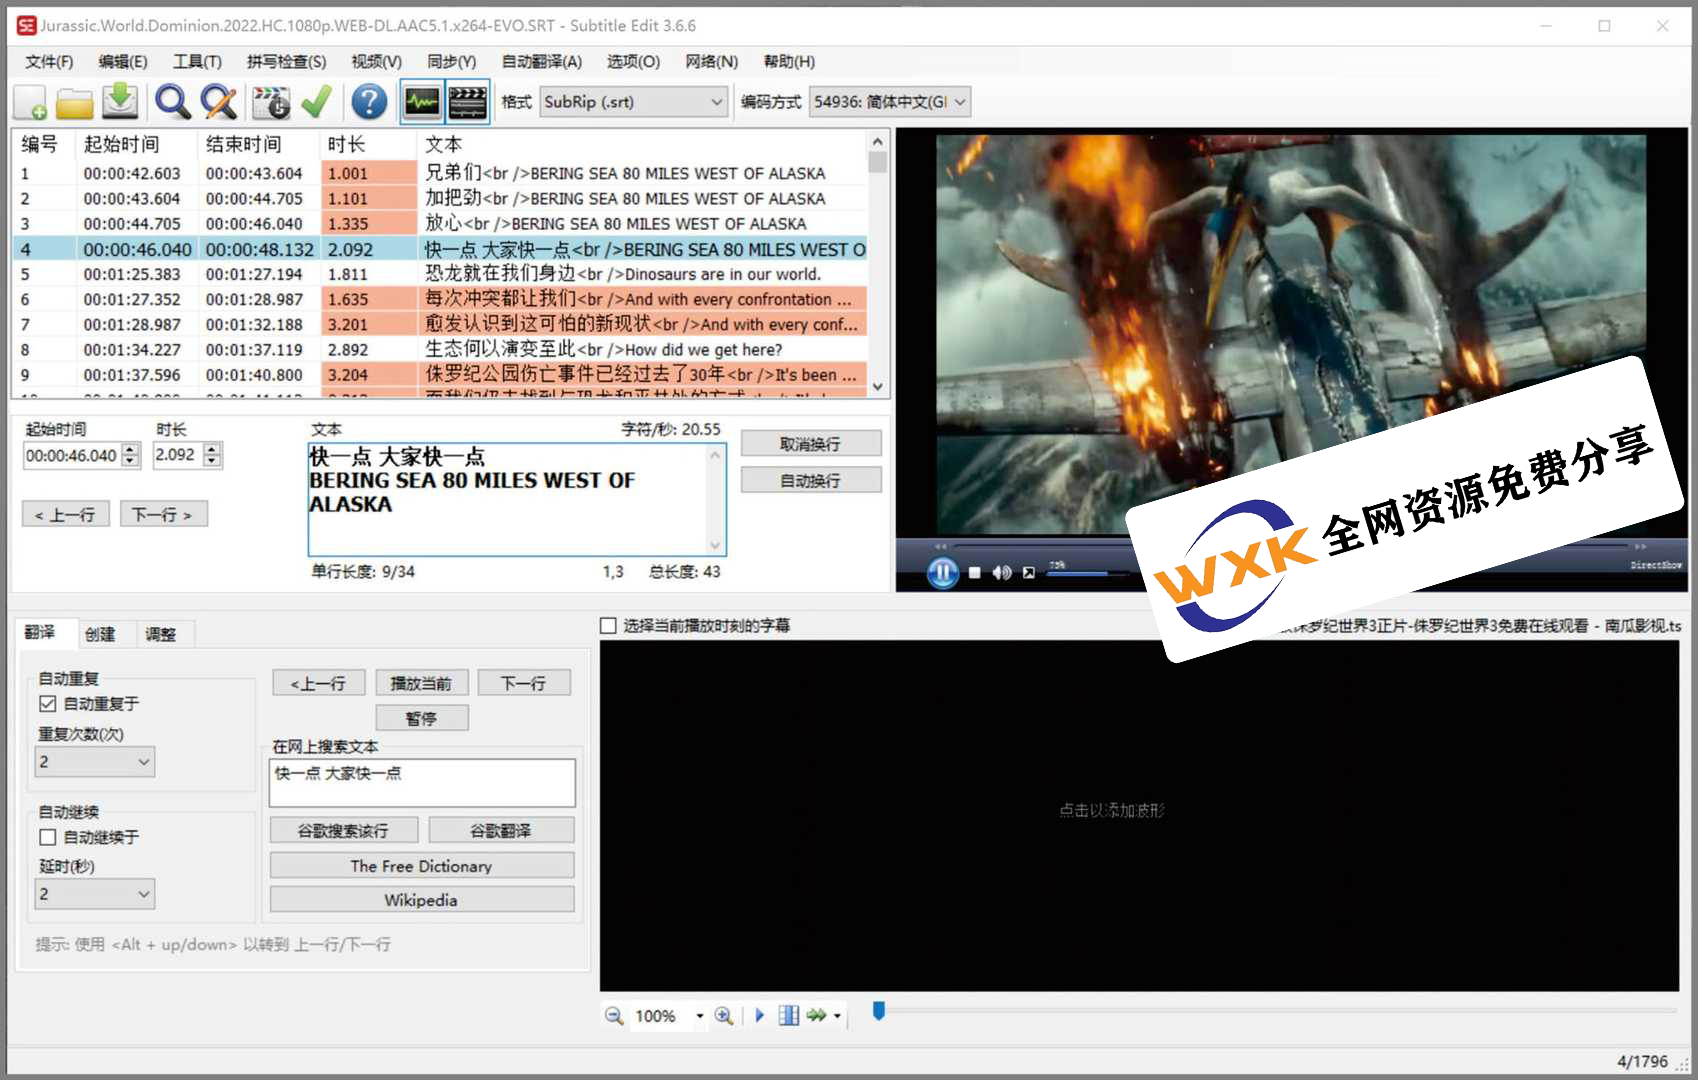Click the green double-arrow waveform icon
This screenshot has width=1698, height=1080.
817,1016
